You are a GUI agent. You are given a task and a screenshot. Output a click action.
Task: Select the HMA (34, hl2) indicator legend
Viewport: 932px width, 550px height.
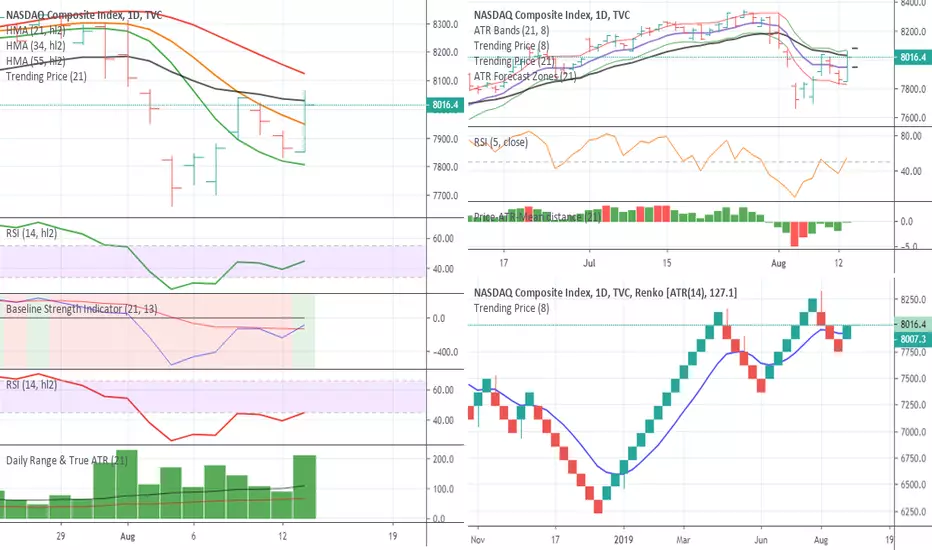[36, 46]
